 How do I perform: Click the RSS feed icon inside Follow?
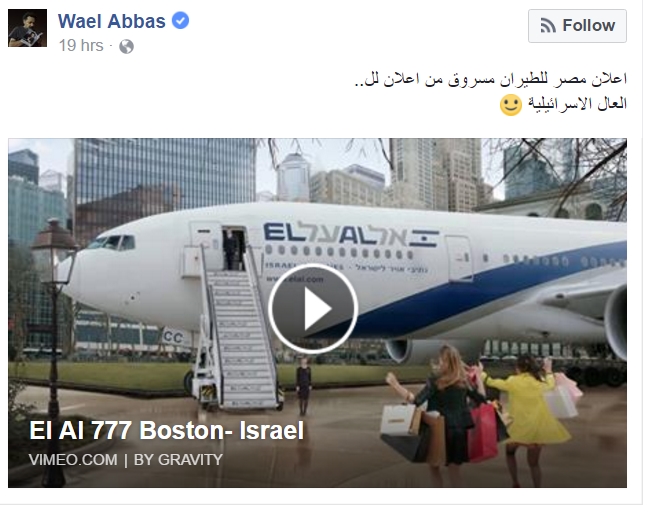(x=548, y=26)
